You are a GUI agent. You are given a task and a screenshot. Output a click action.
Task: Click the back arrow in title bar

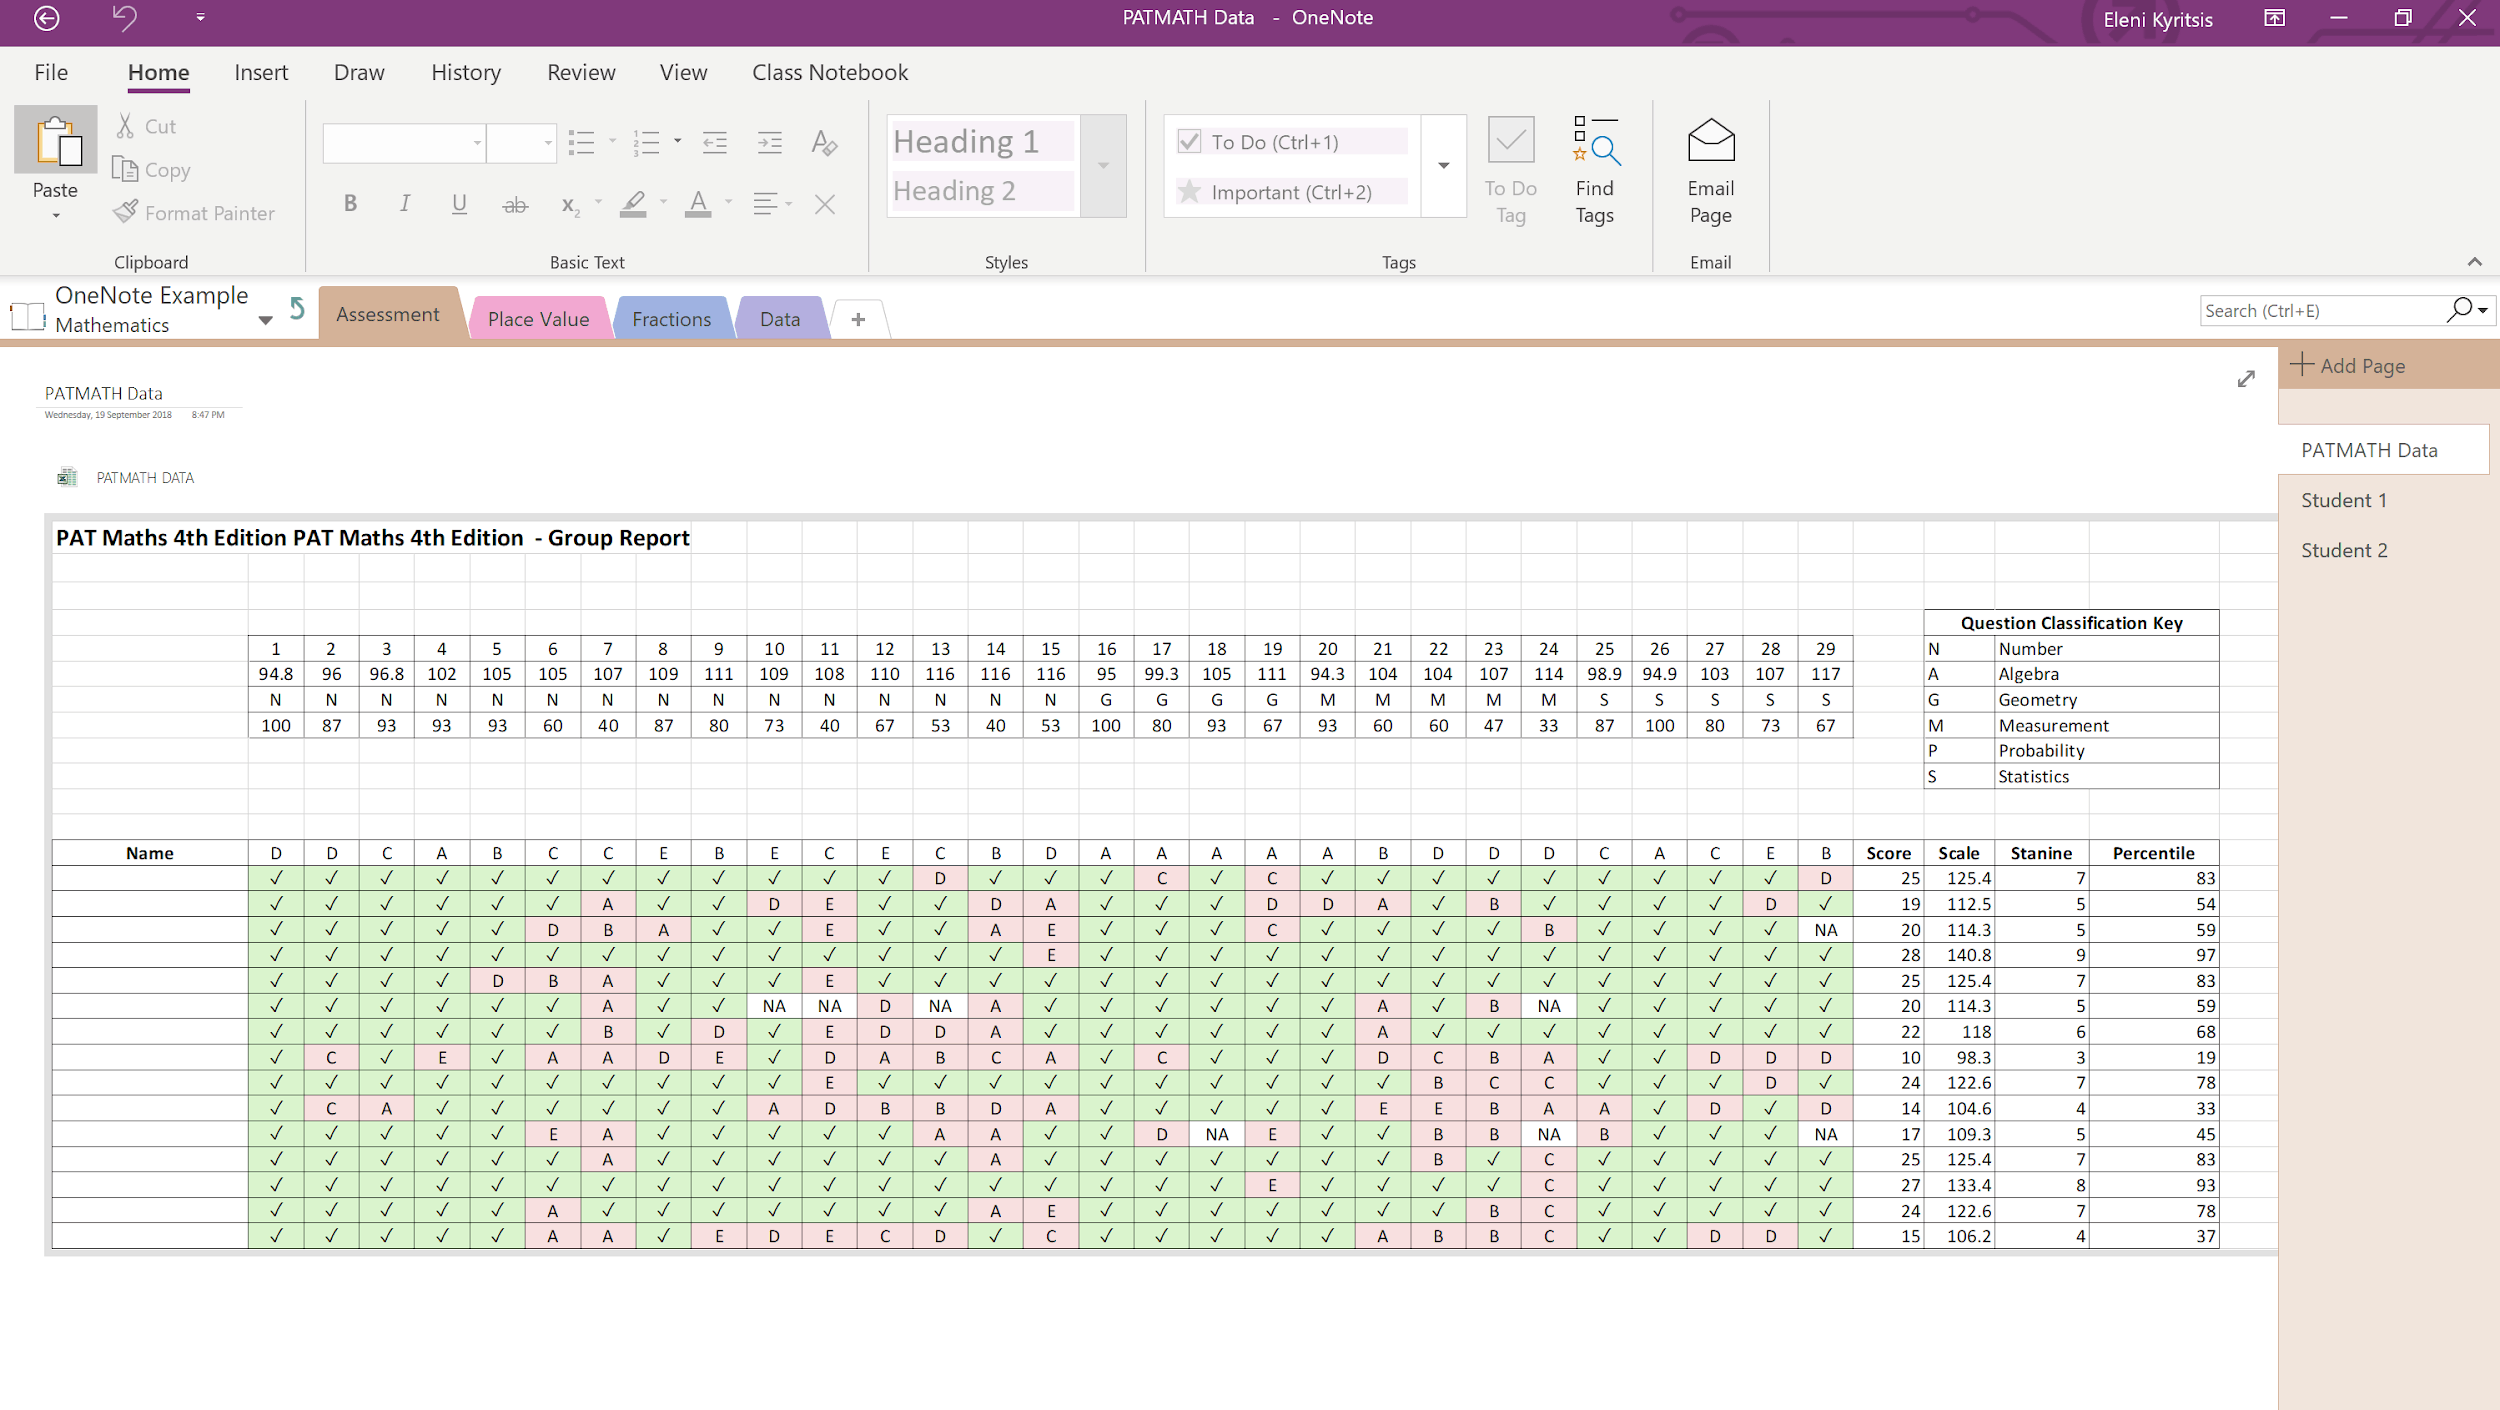[47, 18]
